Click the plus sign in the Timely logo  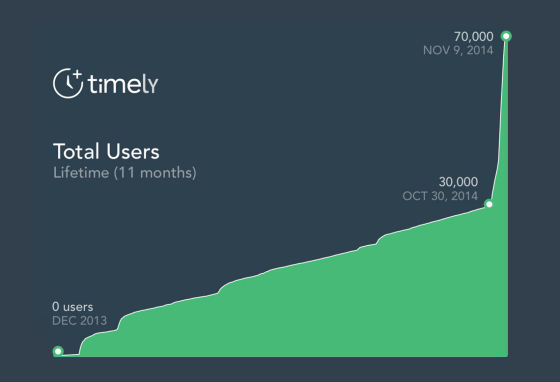pos(78,75)
